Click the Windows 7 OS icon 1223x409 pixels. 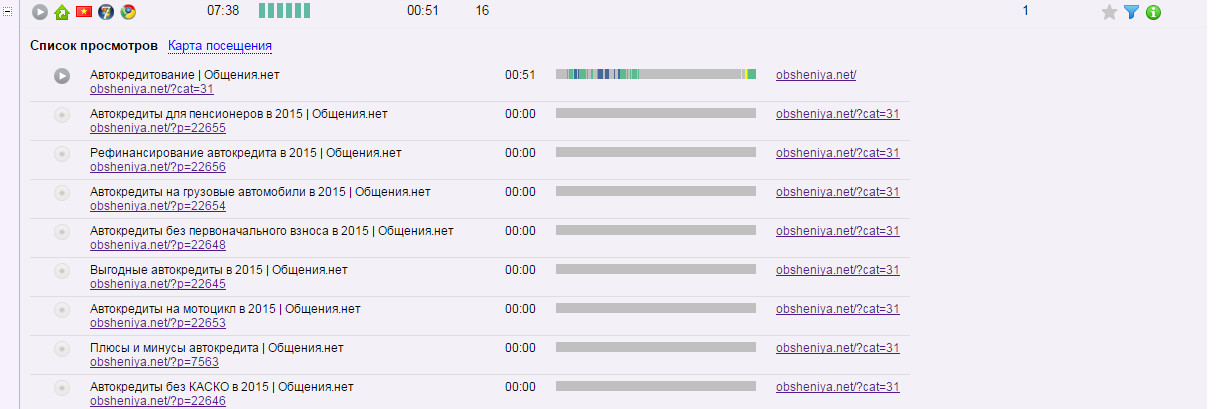pos(106,12)
